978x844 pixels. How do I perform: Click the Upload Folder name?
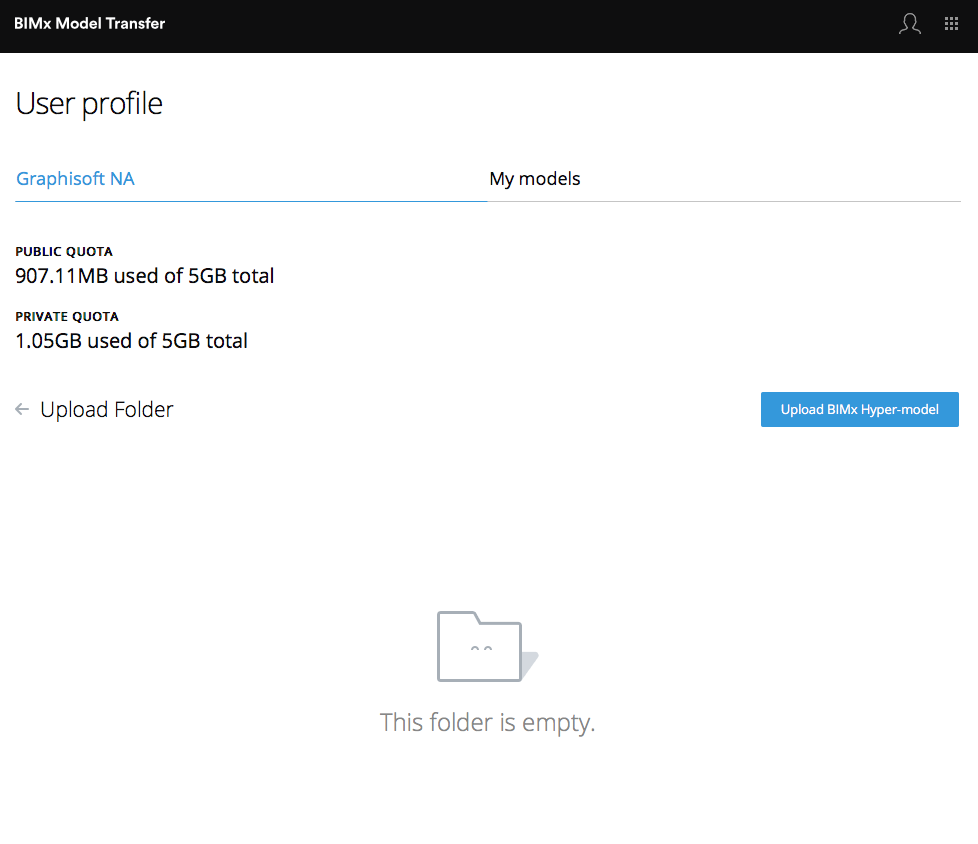pyautogui.click(x=107, y=409)
